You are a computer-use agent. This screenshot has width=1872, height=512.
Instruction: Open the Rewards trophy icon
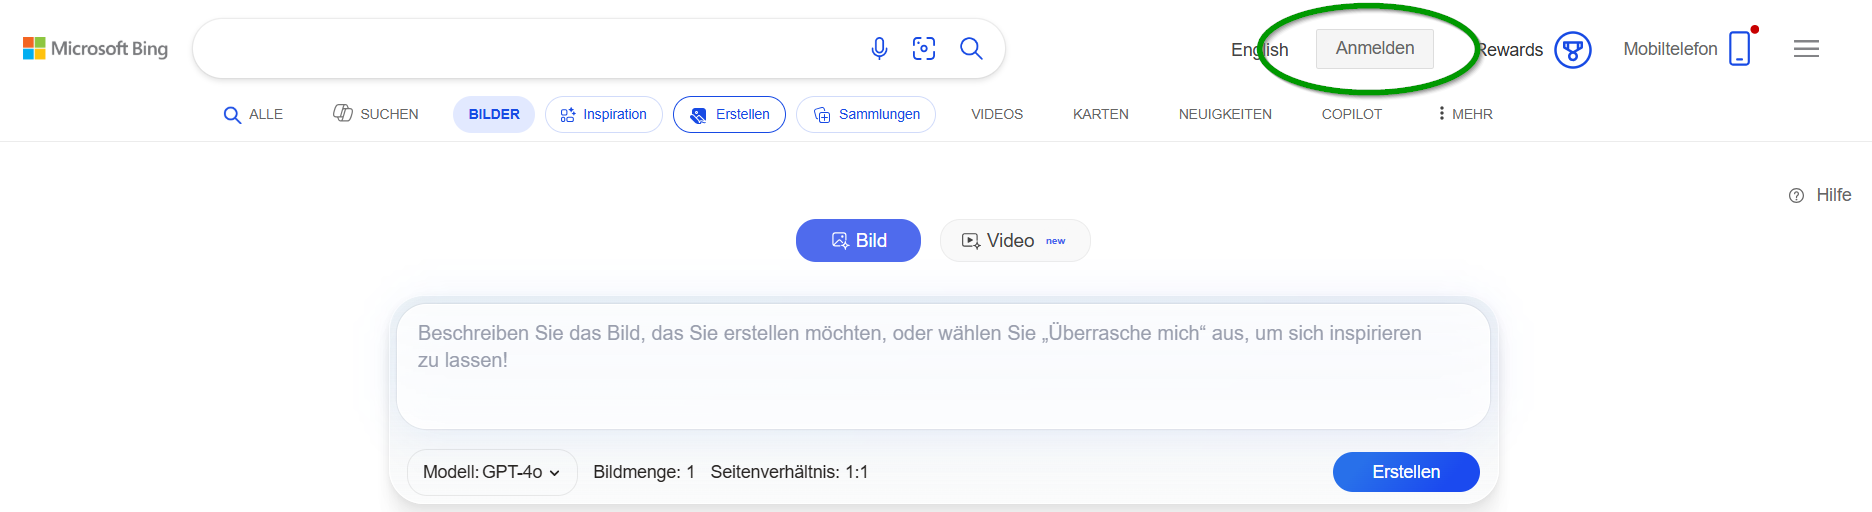tap(1573, 49)
